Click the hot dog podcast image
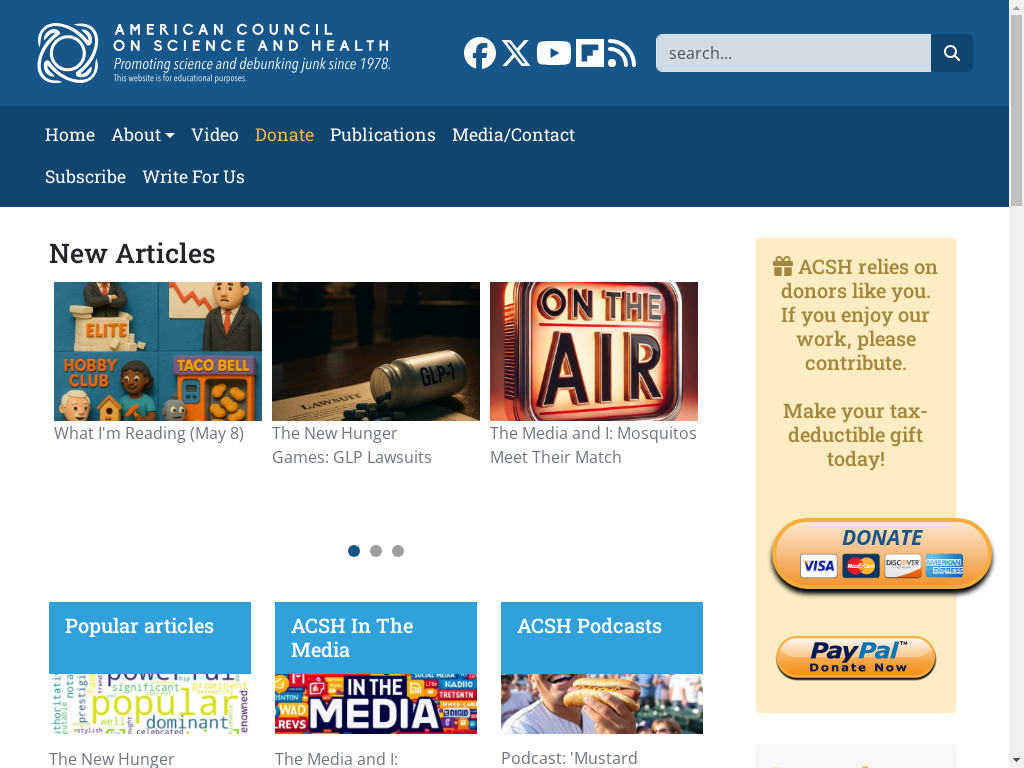Image resolution: width=1024 pixels, height=768 pixels. coord(602,704)
